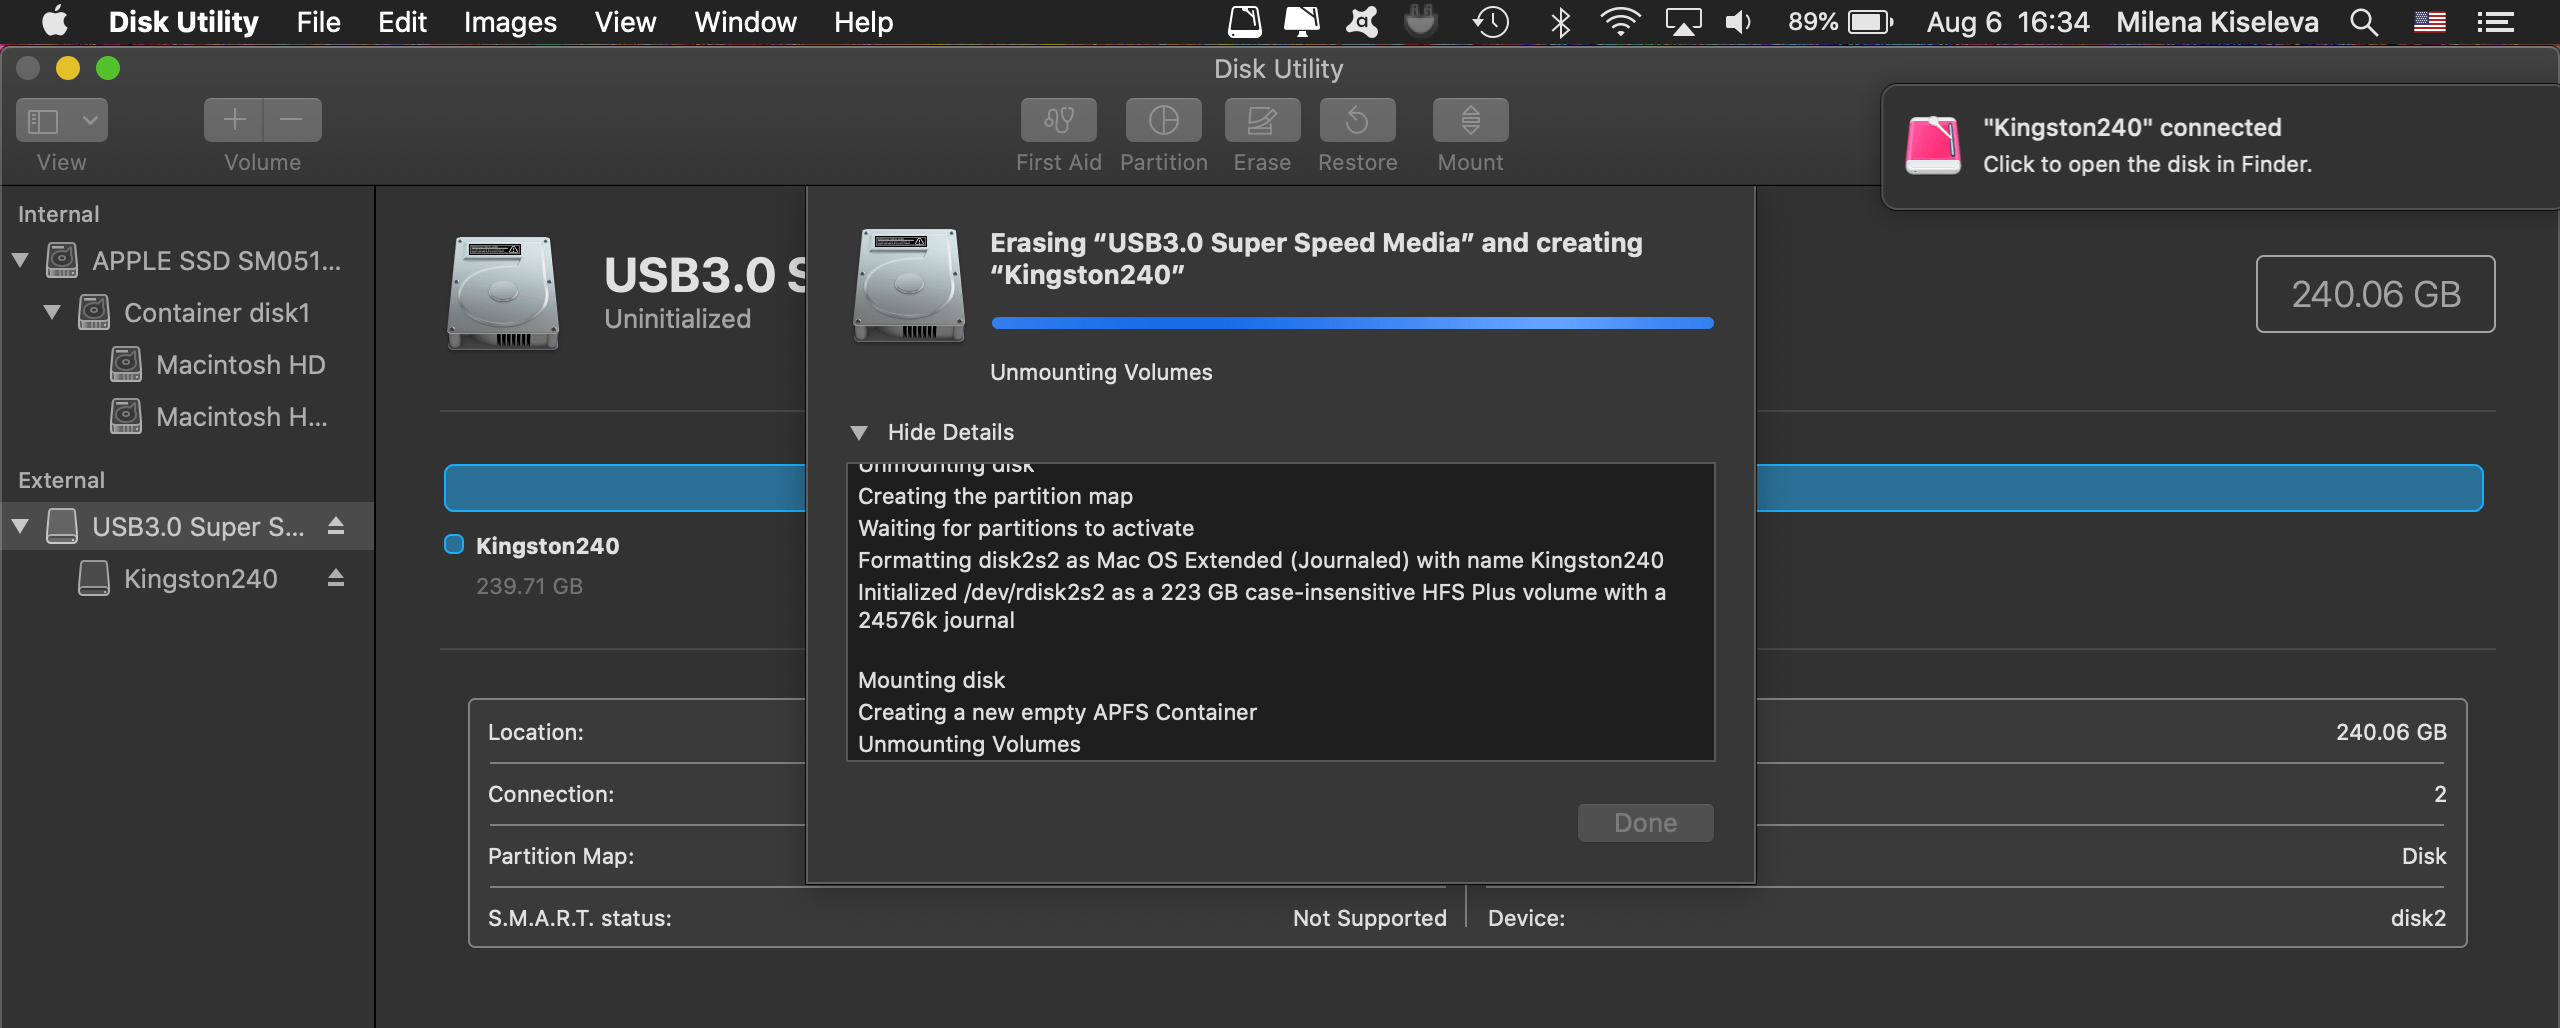Open the Apple menu

click(x=54, y=21)
